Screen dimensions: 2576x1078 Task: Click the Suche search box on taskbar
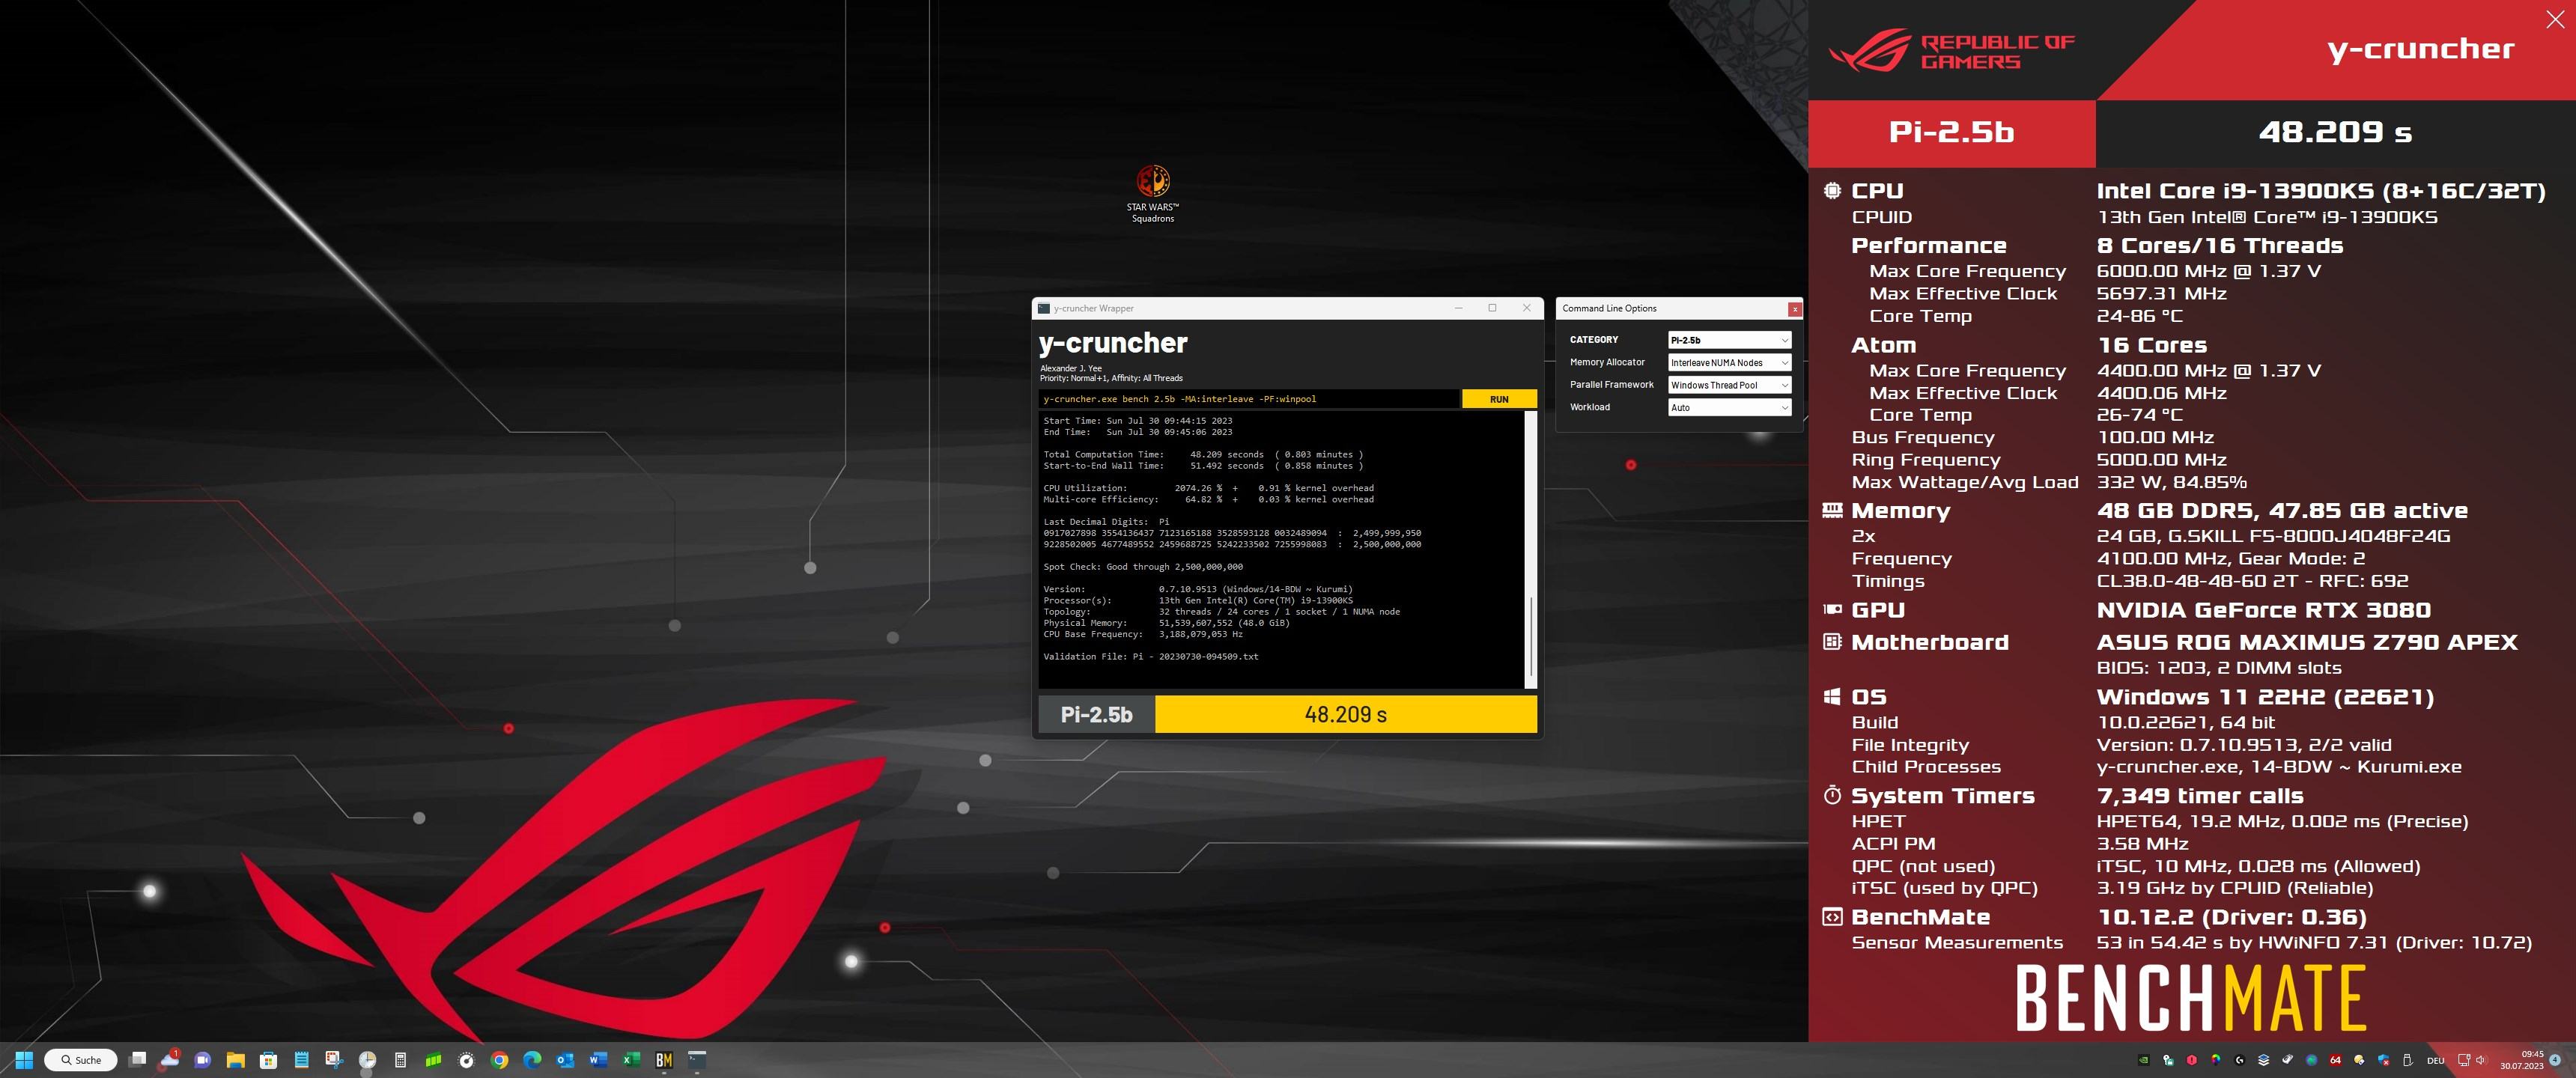point(81,1060)
